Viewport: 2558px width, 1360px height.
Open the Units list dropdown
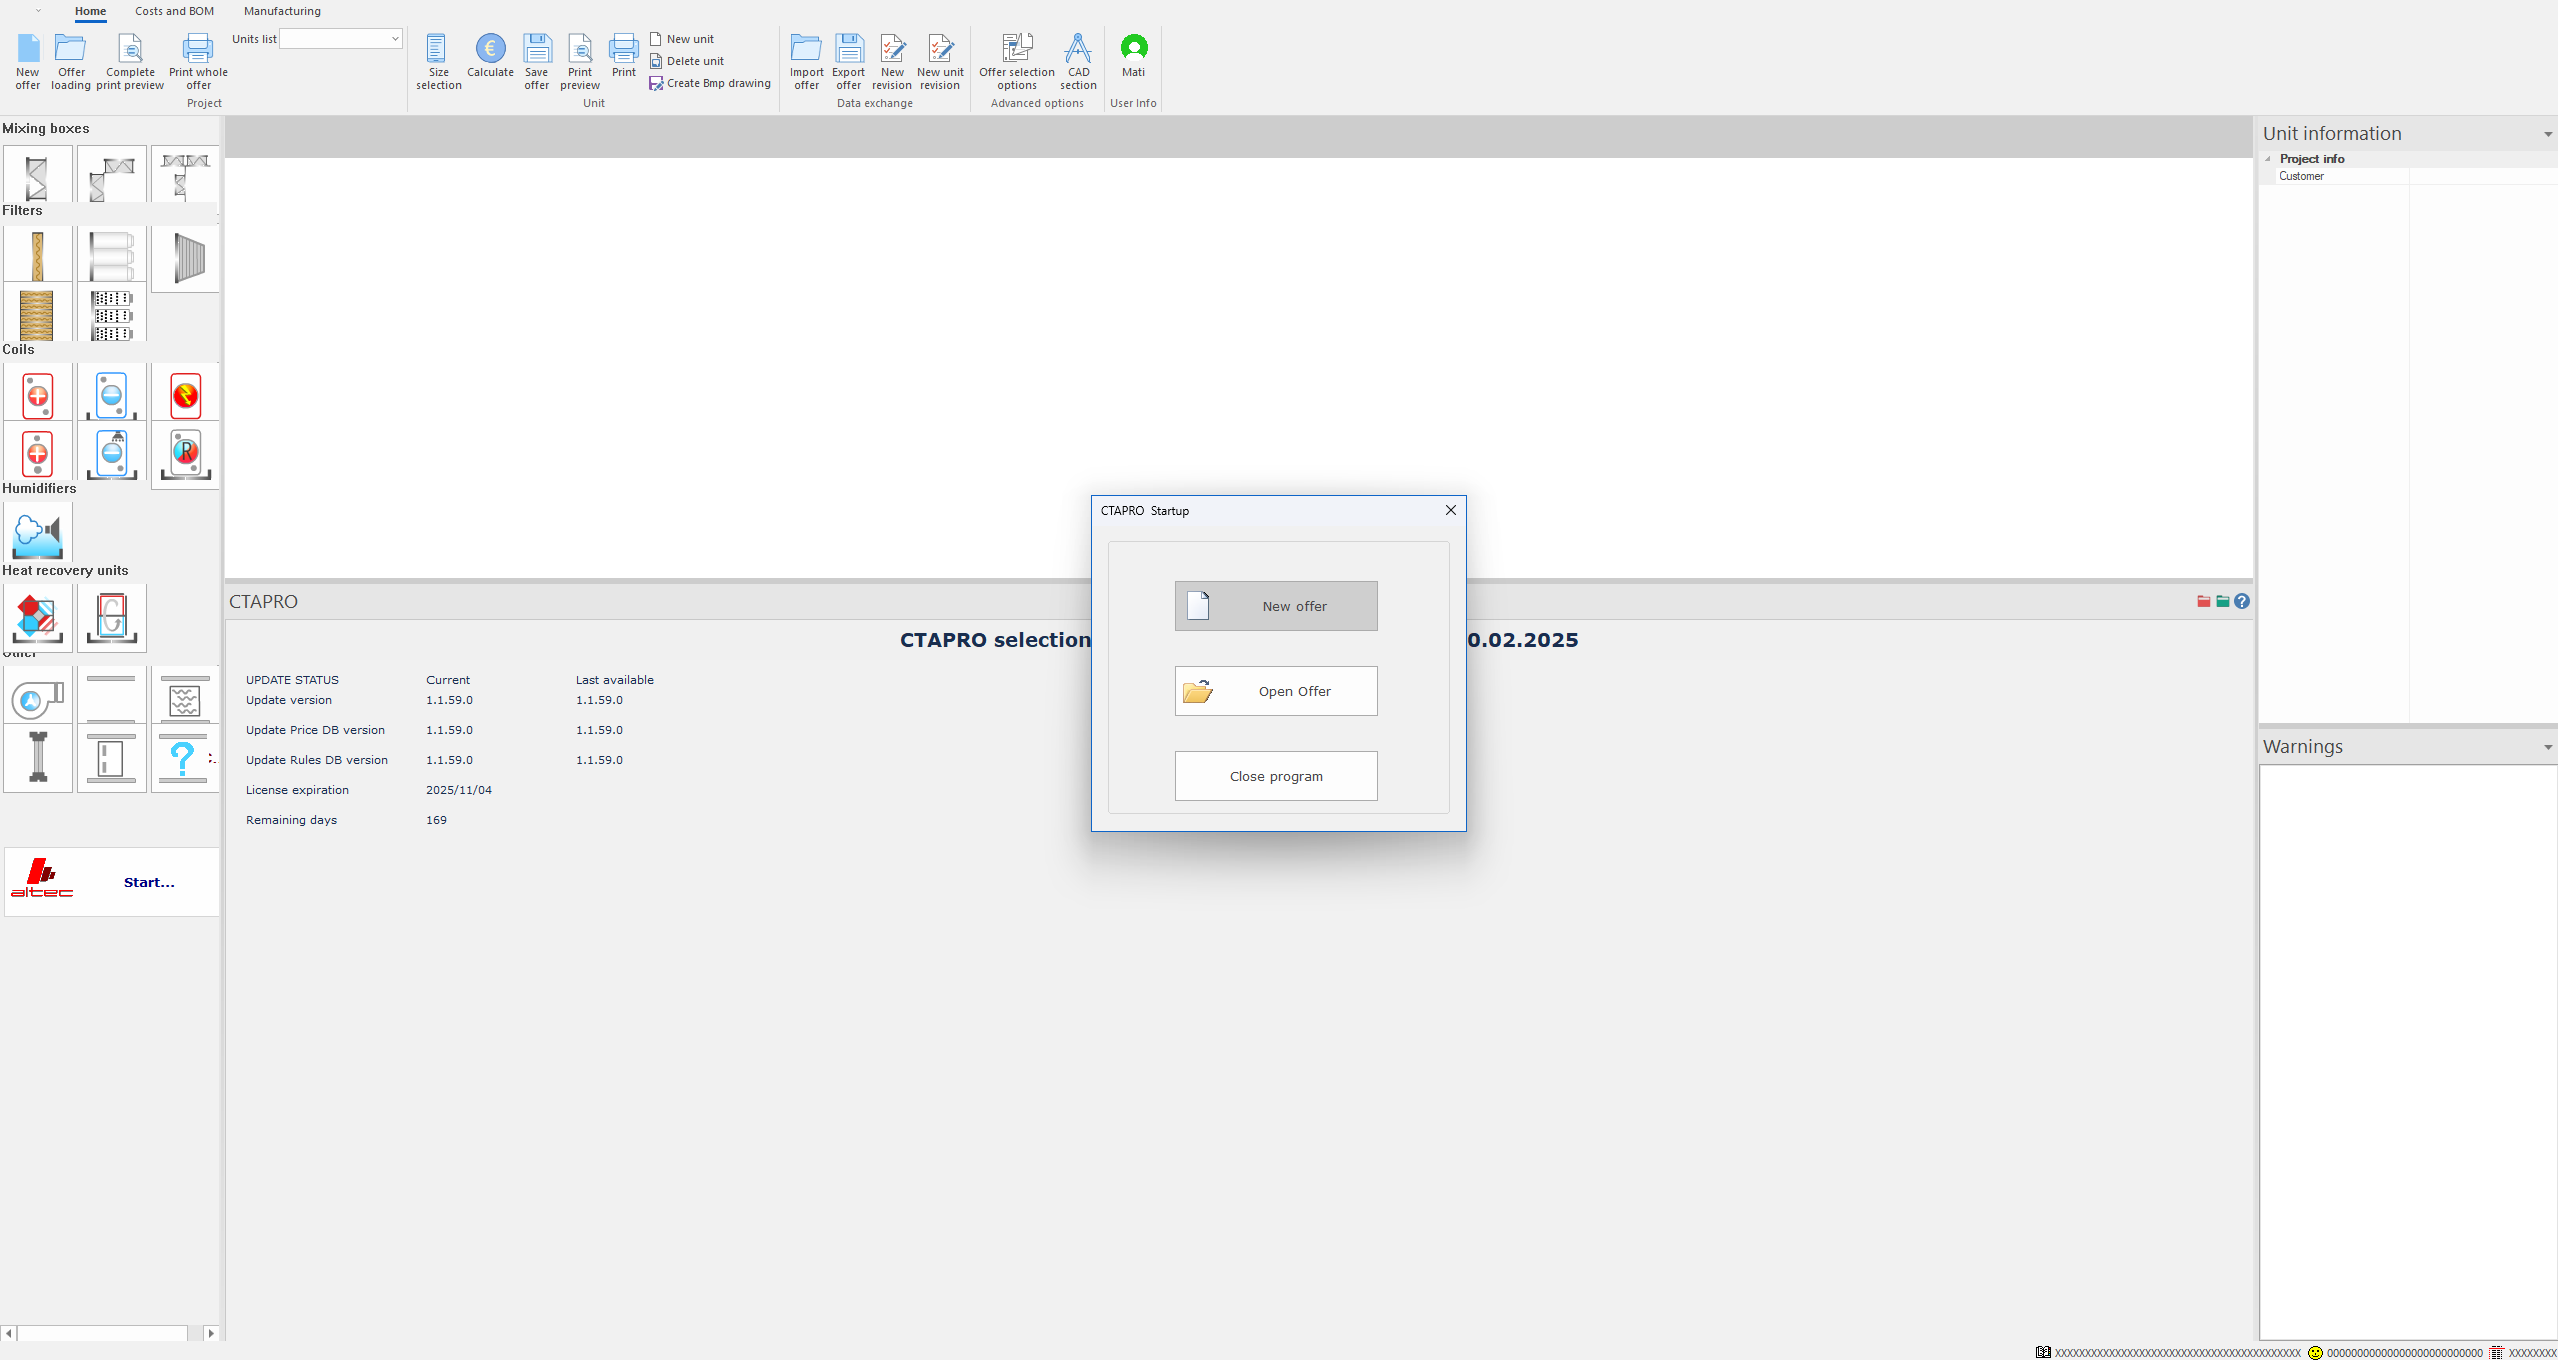pyautogui.click(x=395, y=39)
